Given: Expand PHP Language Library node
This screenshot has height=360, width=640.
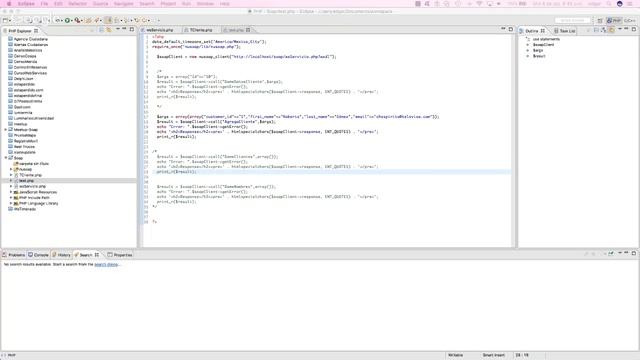Looking at the screenshot, I should [11, 203].
